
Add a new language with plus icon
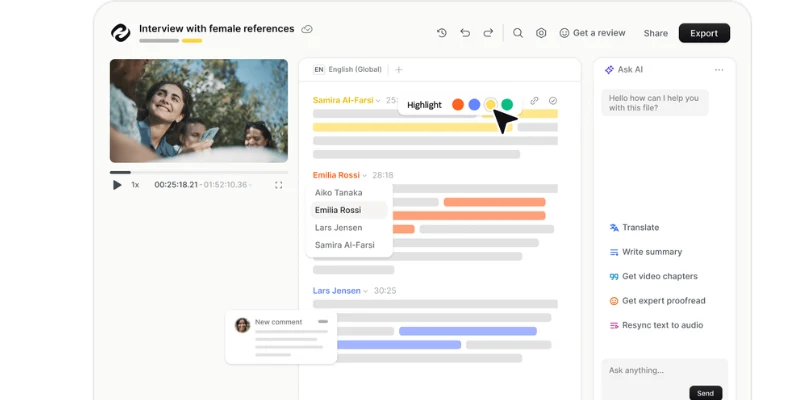pyautogui.click(x=399, y=69)
